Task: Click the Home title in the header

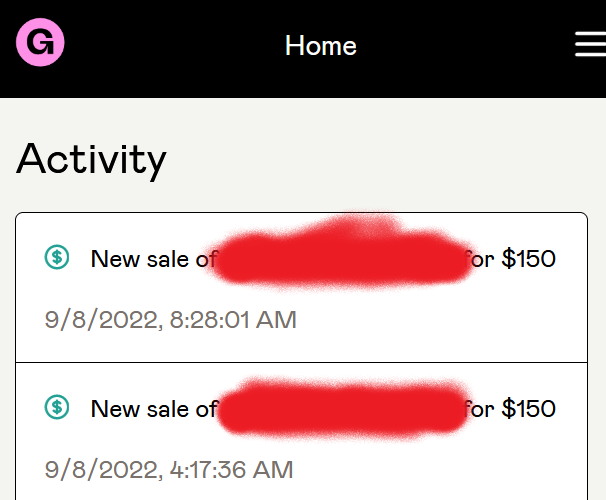Action: 321,46
